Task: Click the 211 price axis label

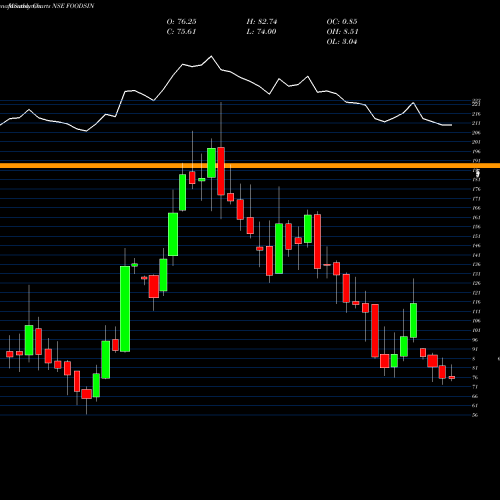Action: (x=476, y=123)
